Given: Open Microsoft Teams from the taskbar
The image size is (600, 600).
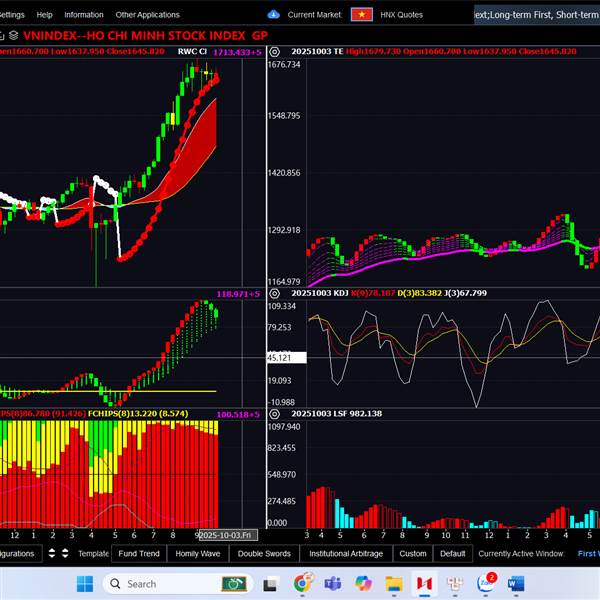Looking at the screenshot, I should (x=332, y=583).
